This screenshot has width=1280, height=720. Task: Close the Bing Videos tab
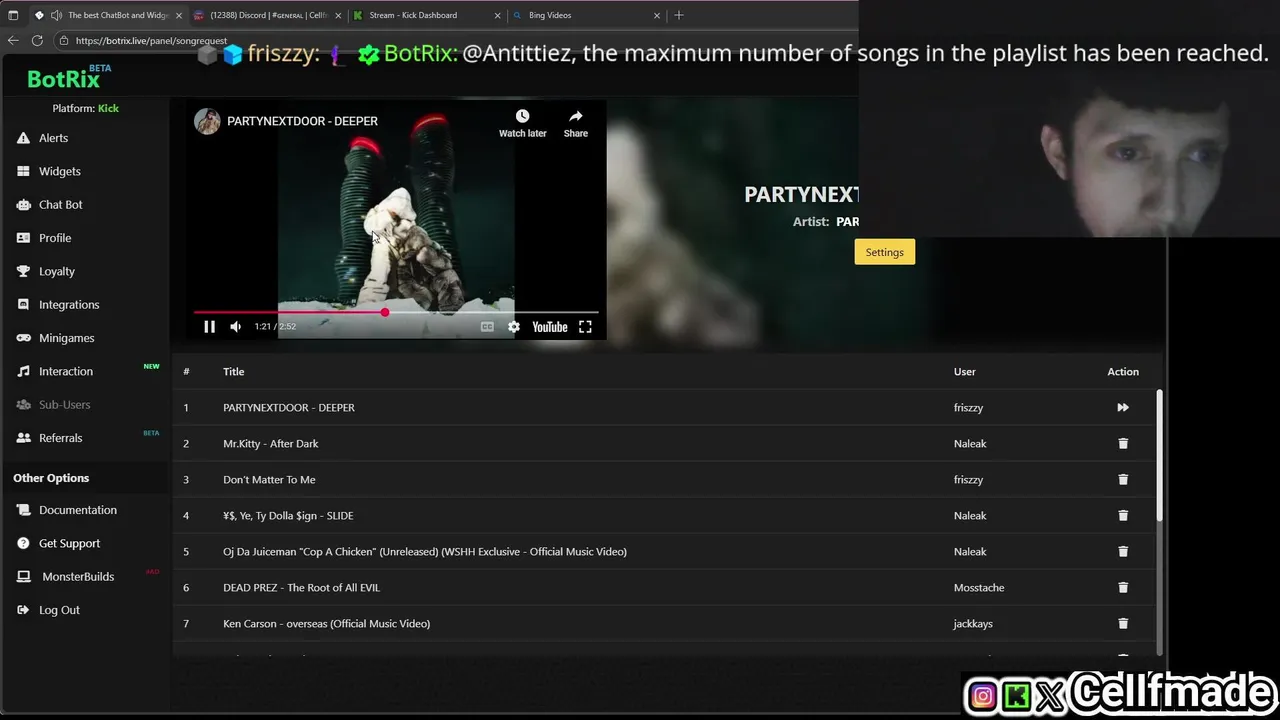click(x=657, y=15)
